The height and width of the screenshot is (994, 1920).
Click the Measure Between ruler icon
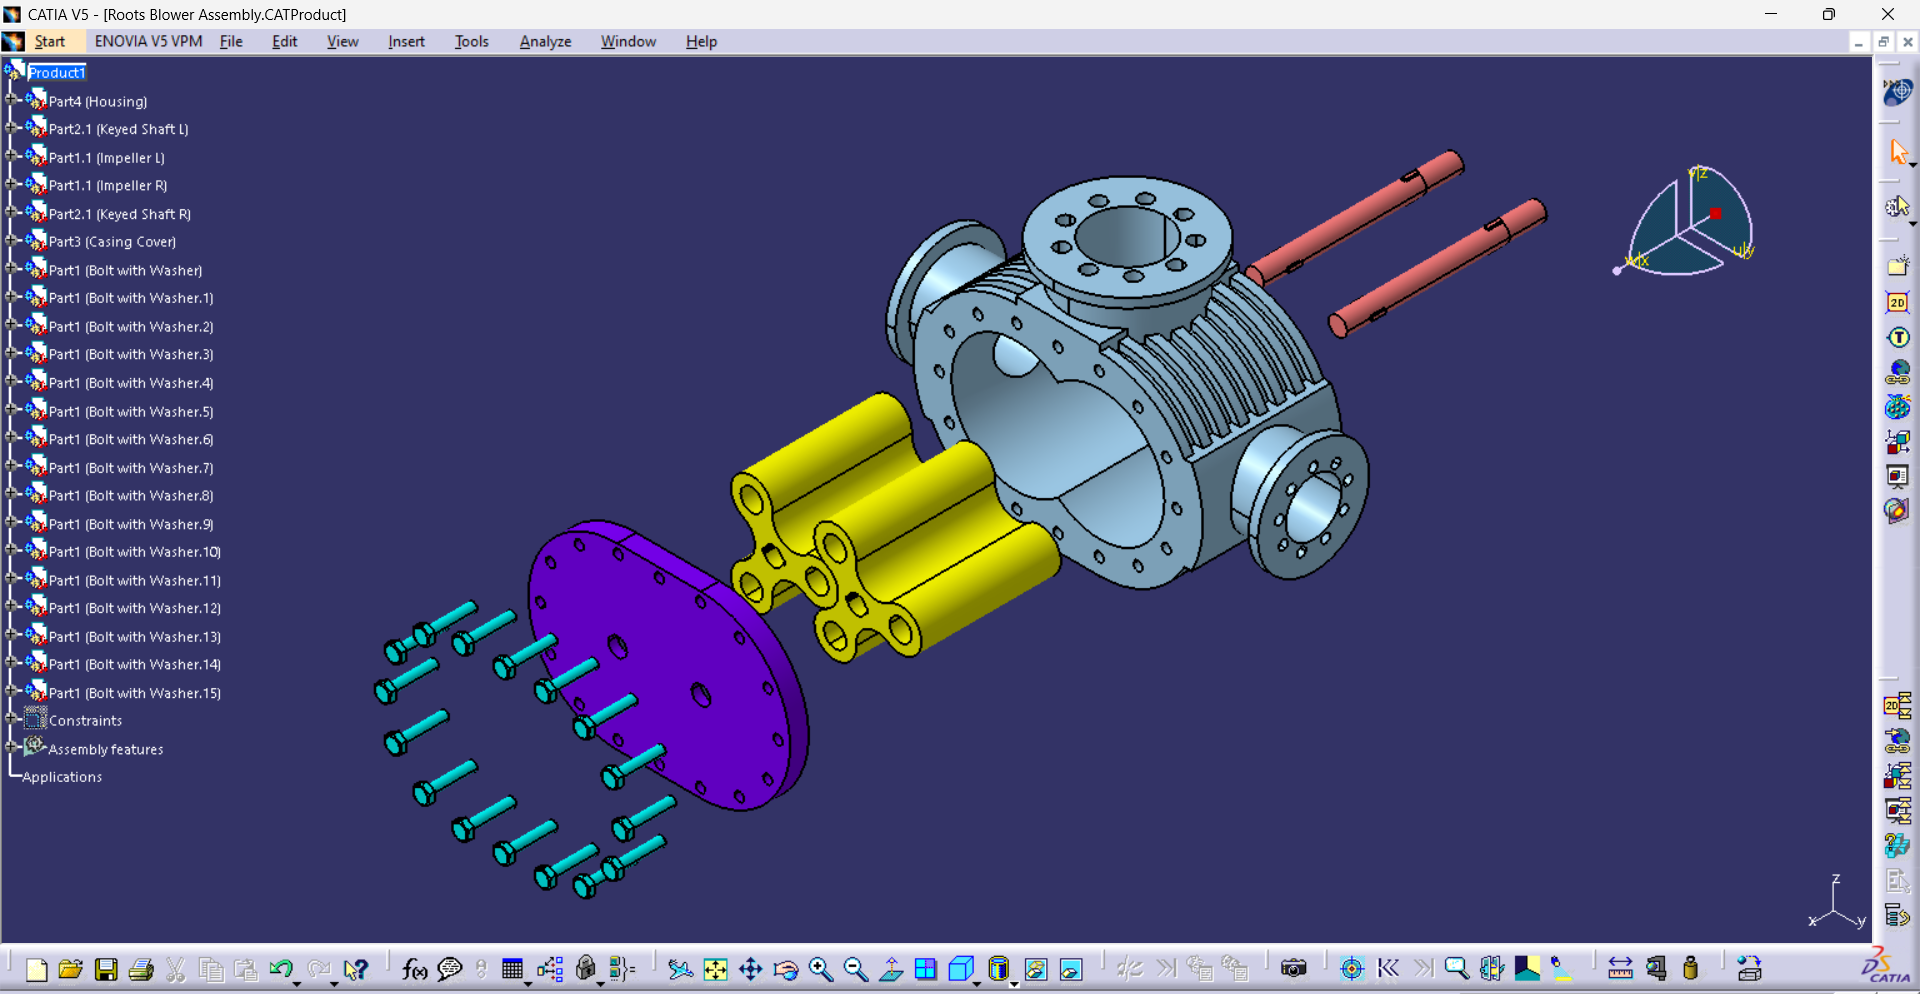tap(1620, 969)
